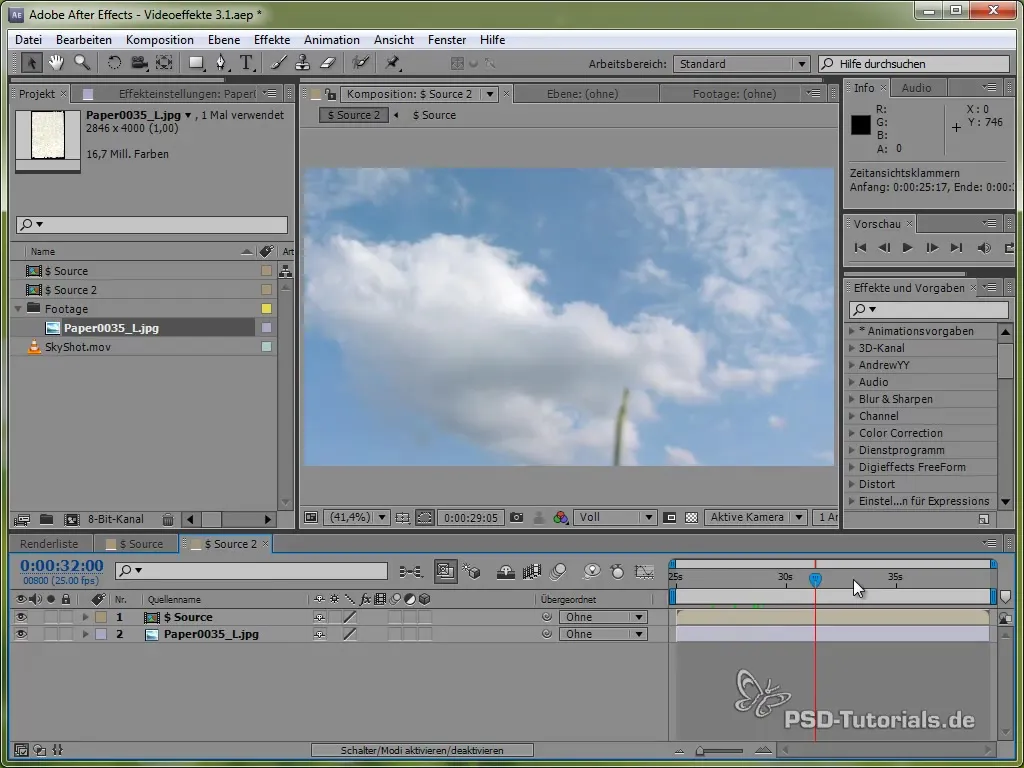
Task: Open the Effekte menu
Action: (x=272, y=40)
